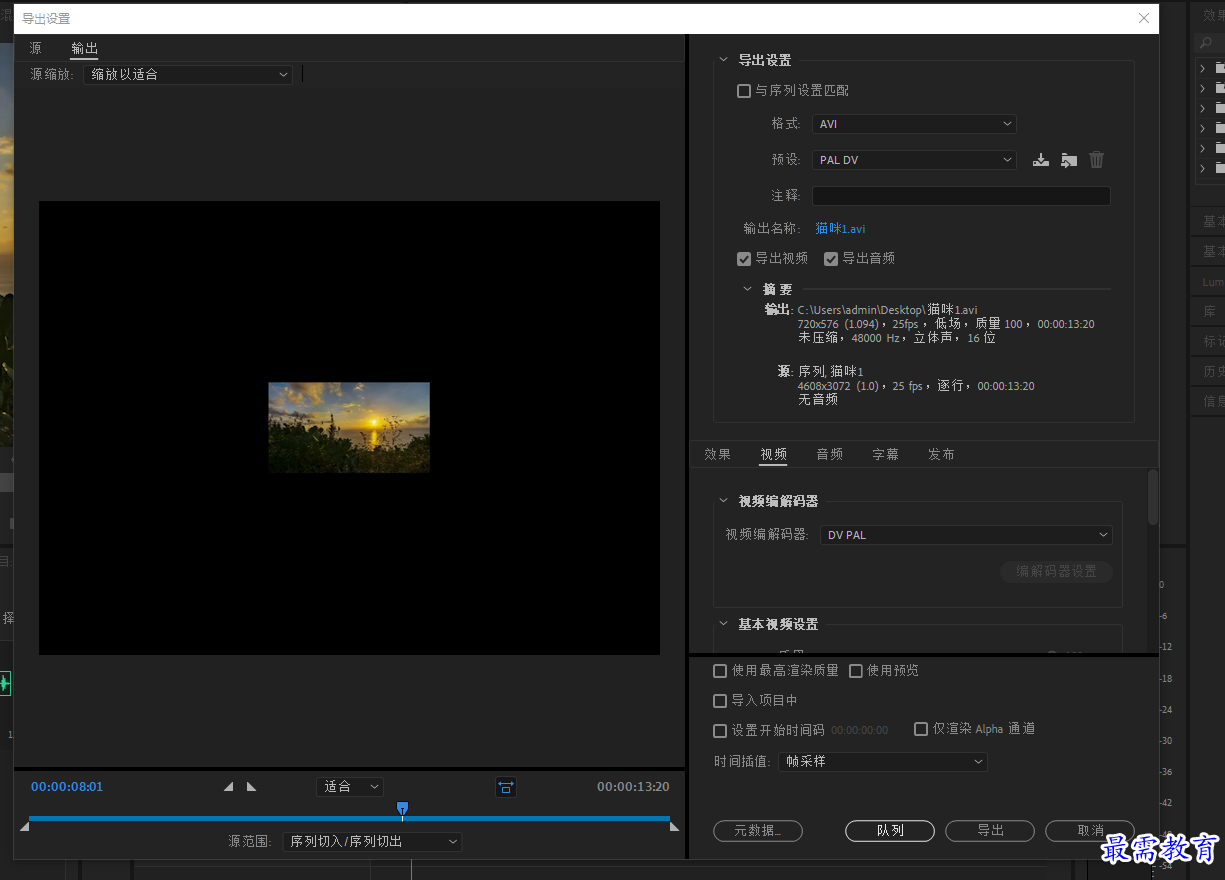Click the save preset icon
This screenshot has height=880, width=1225.
(1041, 160)
